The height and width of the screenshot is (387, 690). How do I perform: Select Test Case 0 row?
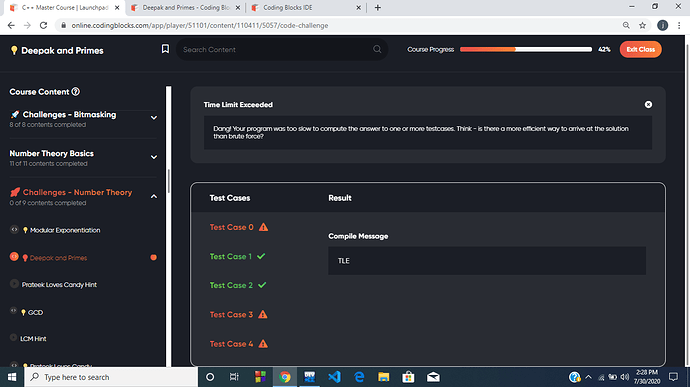239,227
